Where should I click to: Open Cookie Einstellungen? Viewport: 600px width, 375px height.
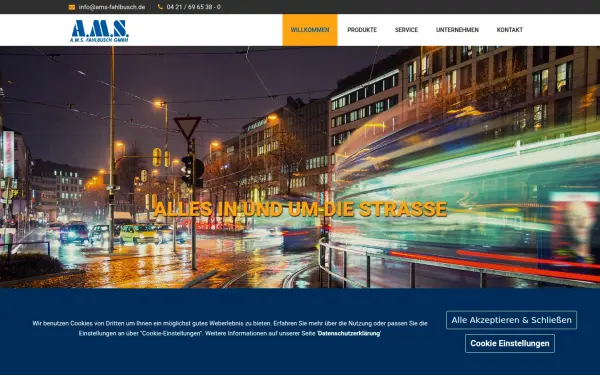510,344
